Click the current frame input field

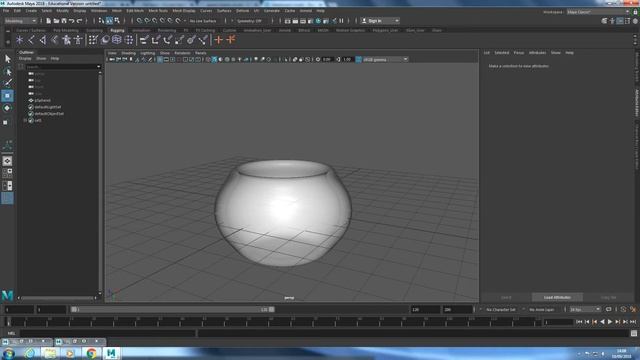coord(558,322)
